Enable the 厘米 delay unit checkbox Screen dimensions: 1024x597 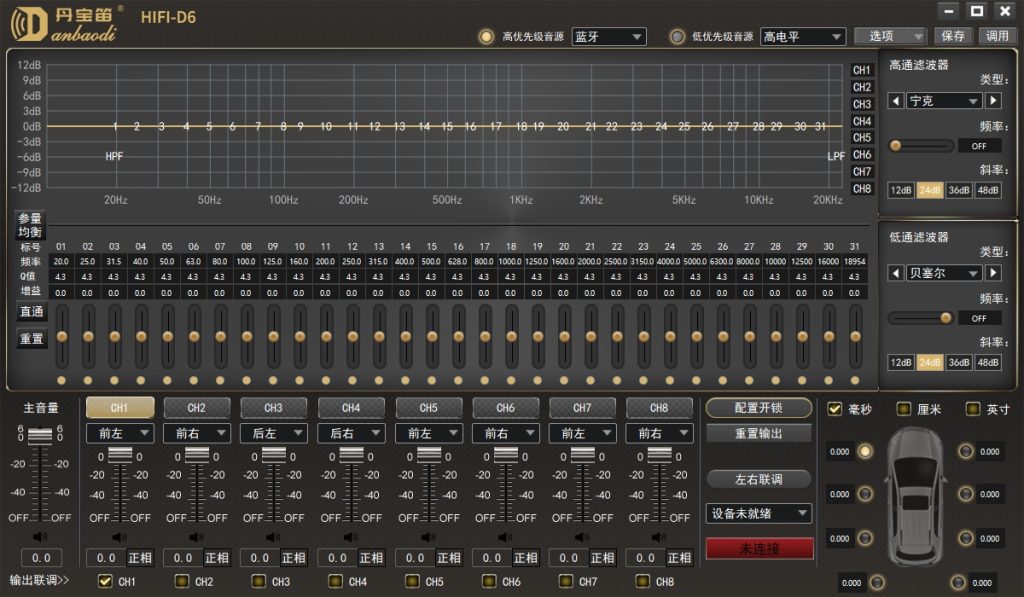coord(904,409)
